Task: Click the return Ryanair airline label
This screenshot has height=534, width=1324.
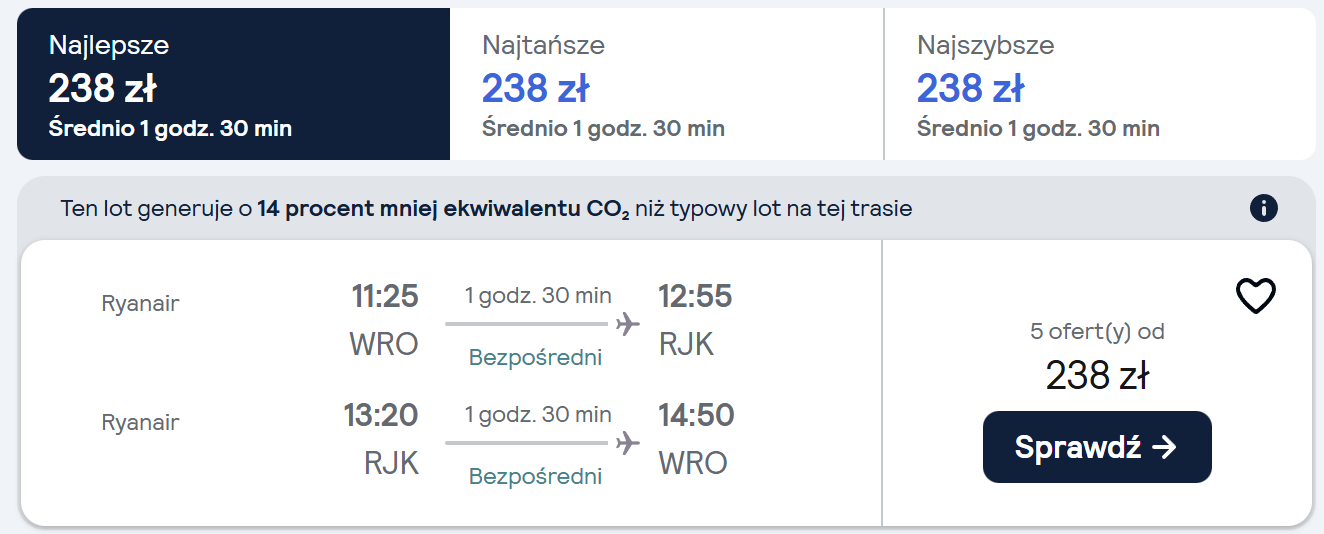Action: (x=140, y=422)
